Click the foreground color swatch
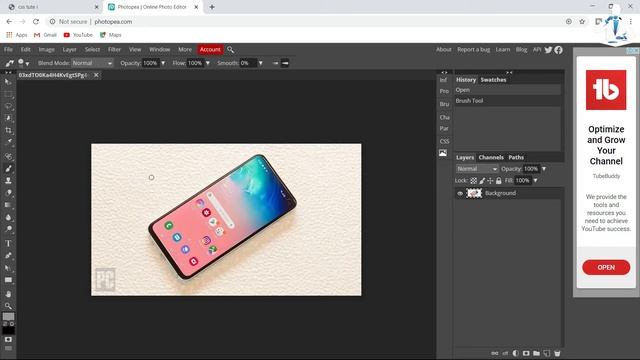640x360 pixels. coord(8,317)
